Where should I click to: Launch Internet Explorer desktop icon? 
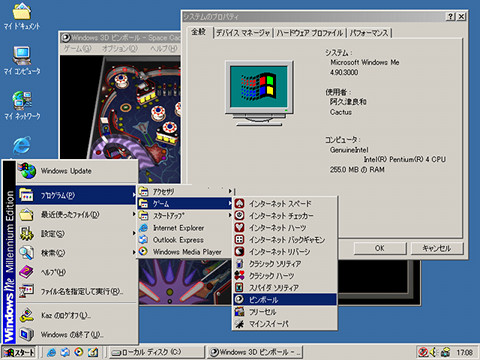click(x=22, y=145)
